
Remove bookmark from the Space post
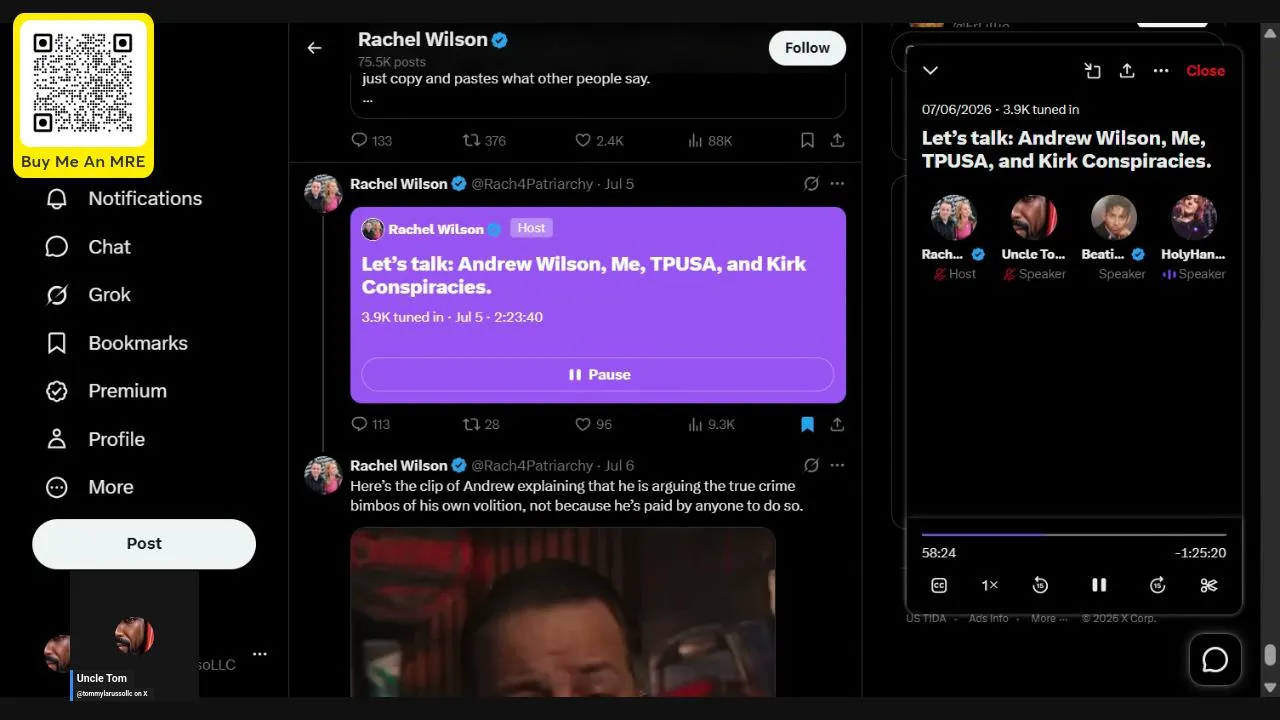pyautogui.click(x=807, y=425)
